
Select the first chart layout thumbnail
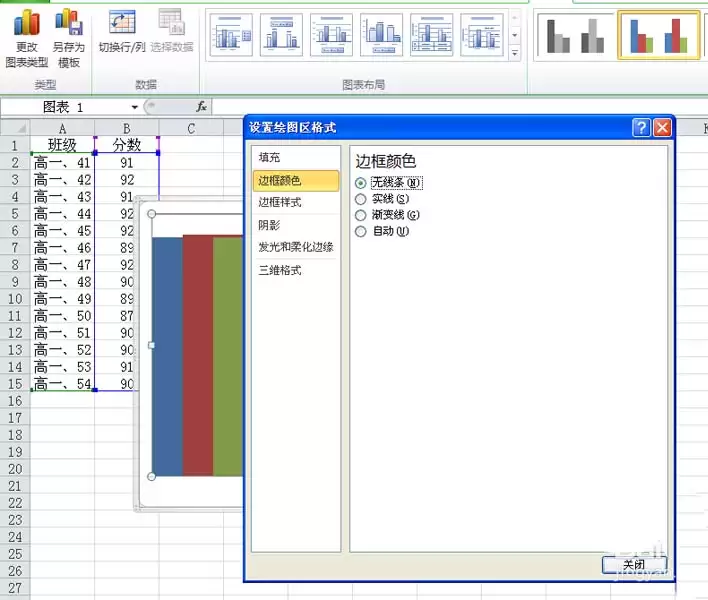tap(231, 35)
